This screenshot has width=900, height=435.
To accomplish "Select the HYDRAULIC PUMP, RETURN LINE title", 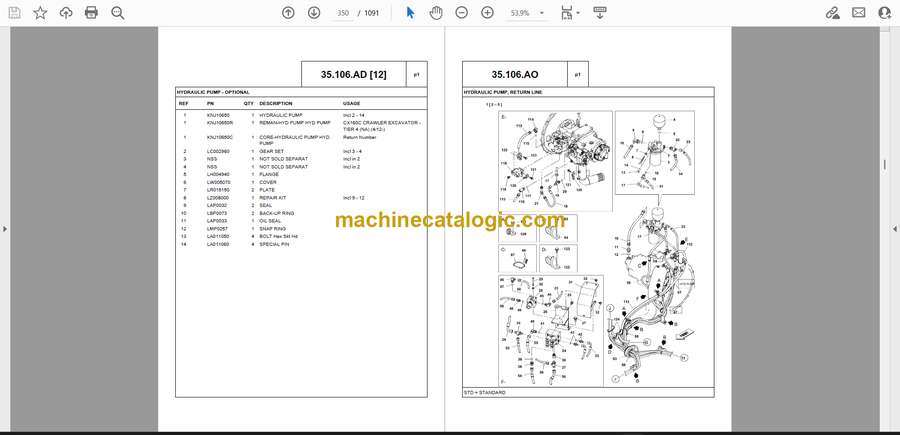I will coord(503,92).
